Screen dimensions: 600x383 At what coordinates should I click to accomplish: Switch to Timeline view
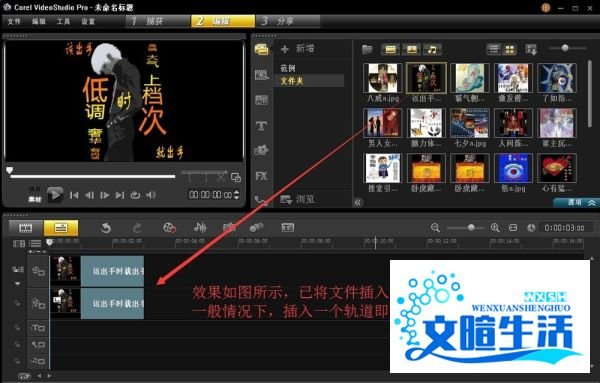(x=61, y=228)
